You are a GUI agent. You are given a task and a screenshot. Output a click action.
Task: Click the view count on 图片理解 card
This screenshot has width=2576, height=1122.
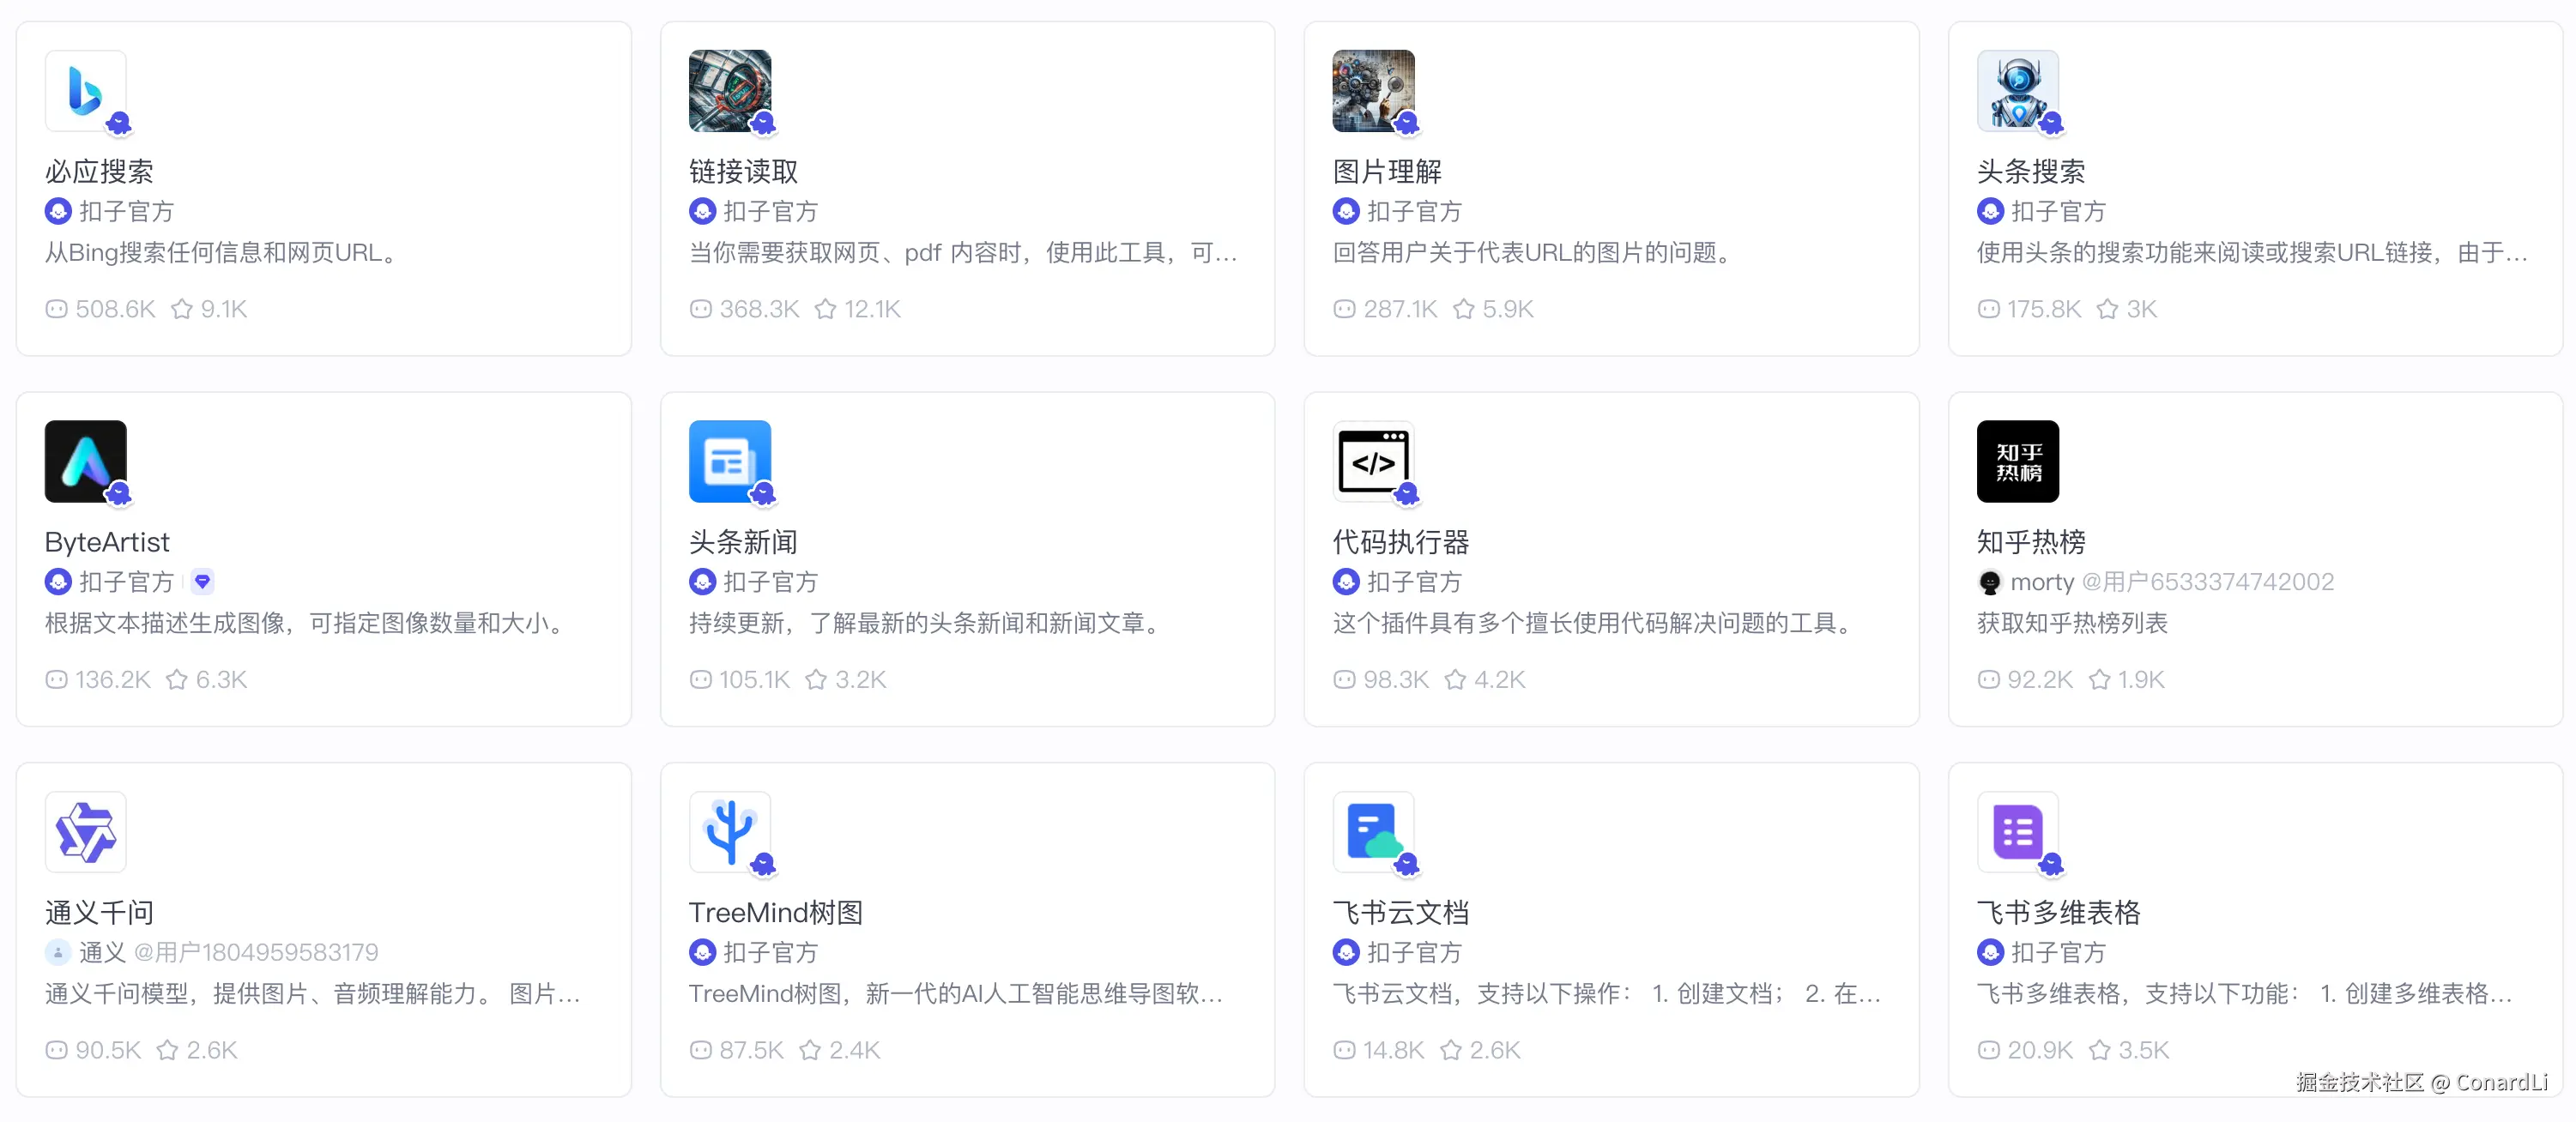pos(1385,309)
